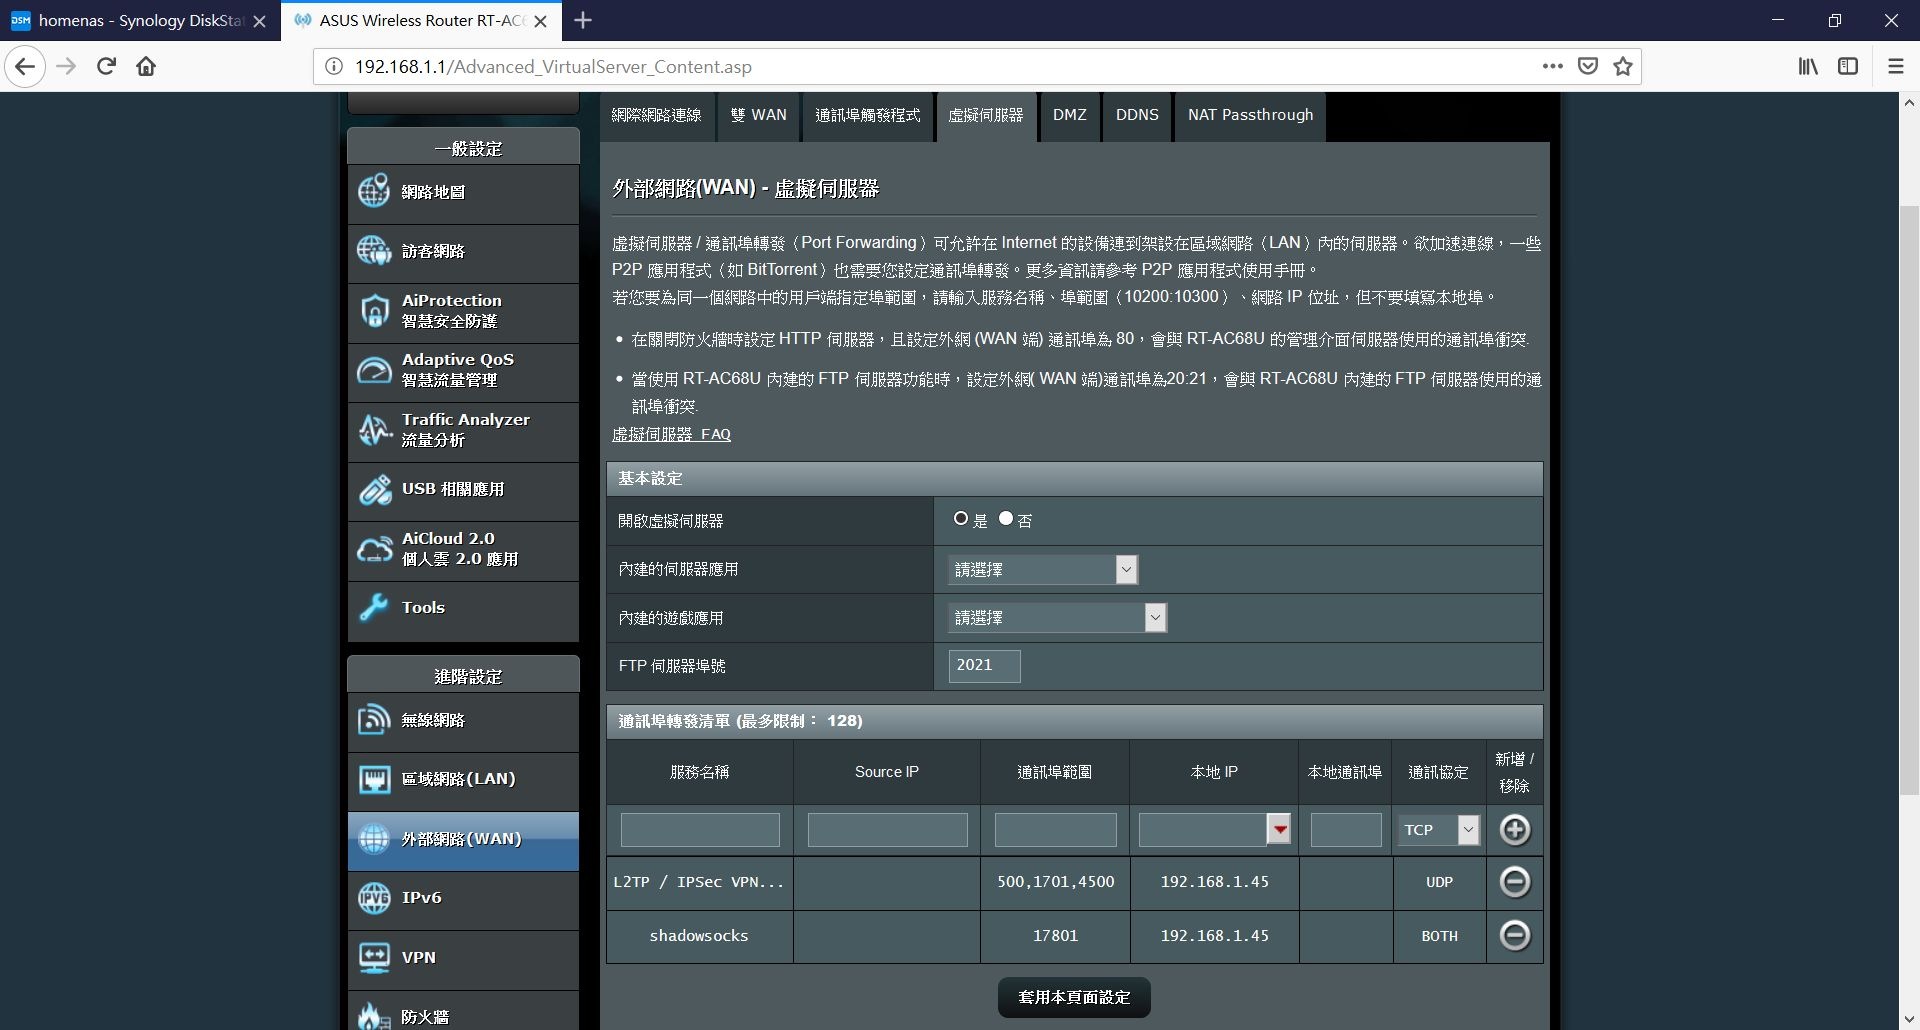1920x1030 pixels.
Task: Switch to 通訊埠觸發程式 tab
Action: point(867,115)
